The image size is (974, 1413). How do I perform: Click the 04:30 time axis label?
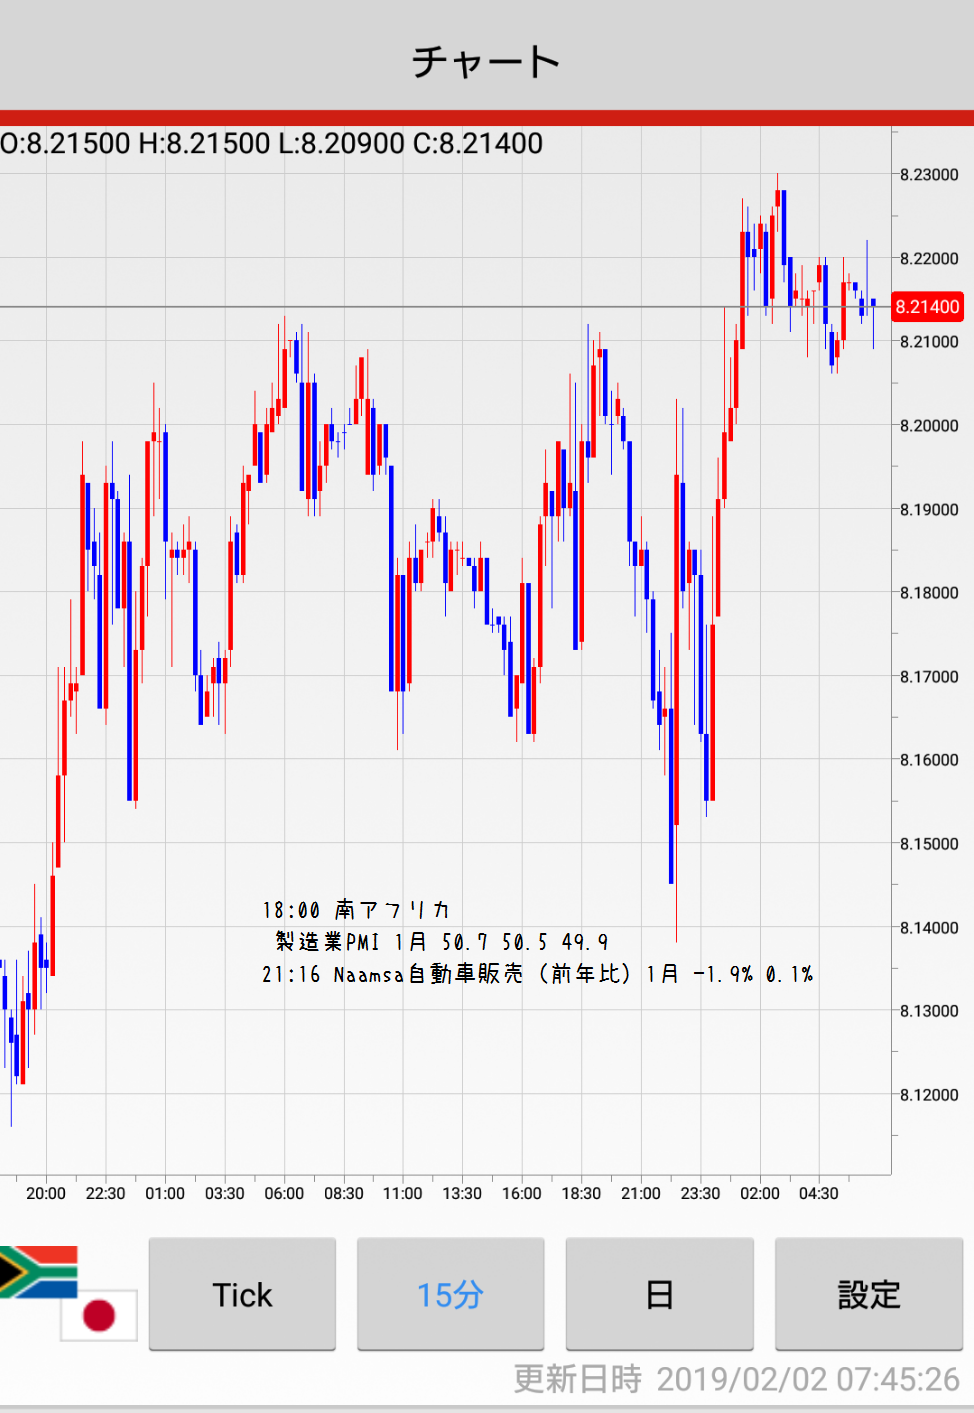click(819, 1193)
